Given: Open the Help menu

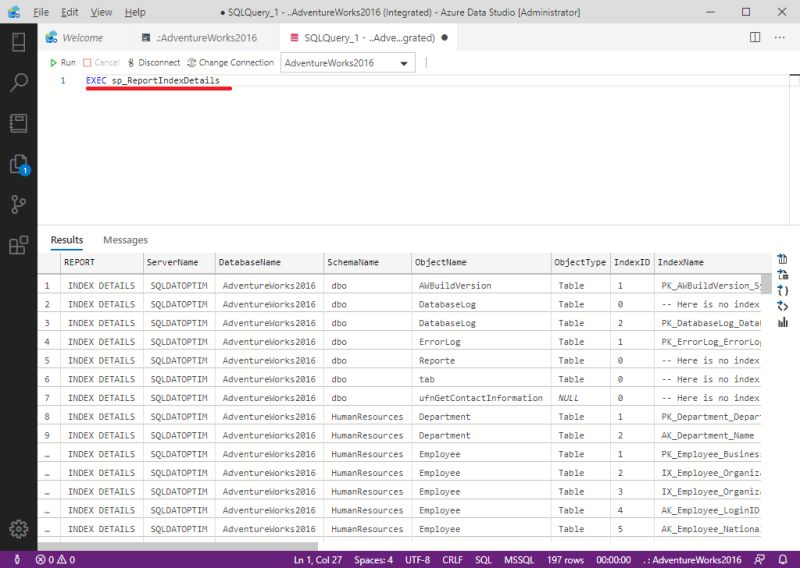Looking at the screenshot, I should 135,12.
